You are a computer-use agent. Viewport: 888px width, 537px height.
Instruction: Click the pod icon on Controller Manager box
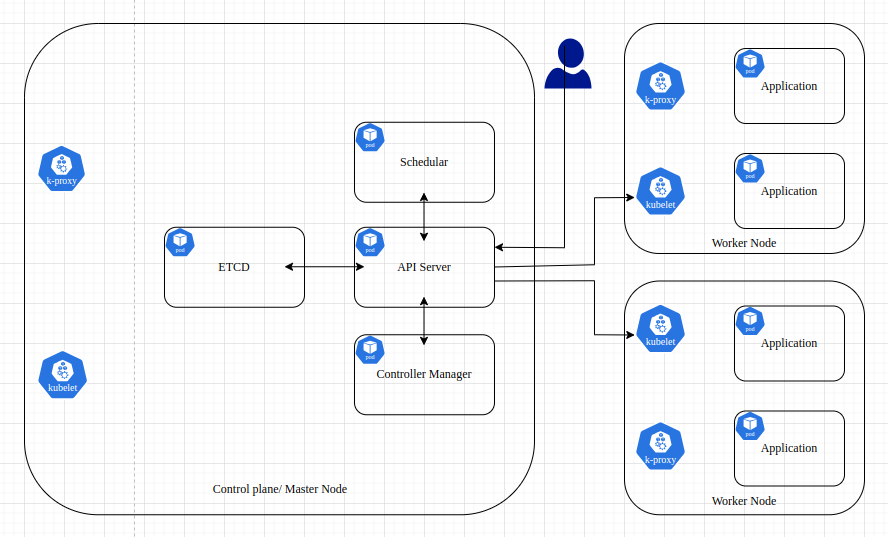click(370, 349)
